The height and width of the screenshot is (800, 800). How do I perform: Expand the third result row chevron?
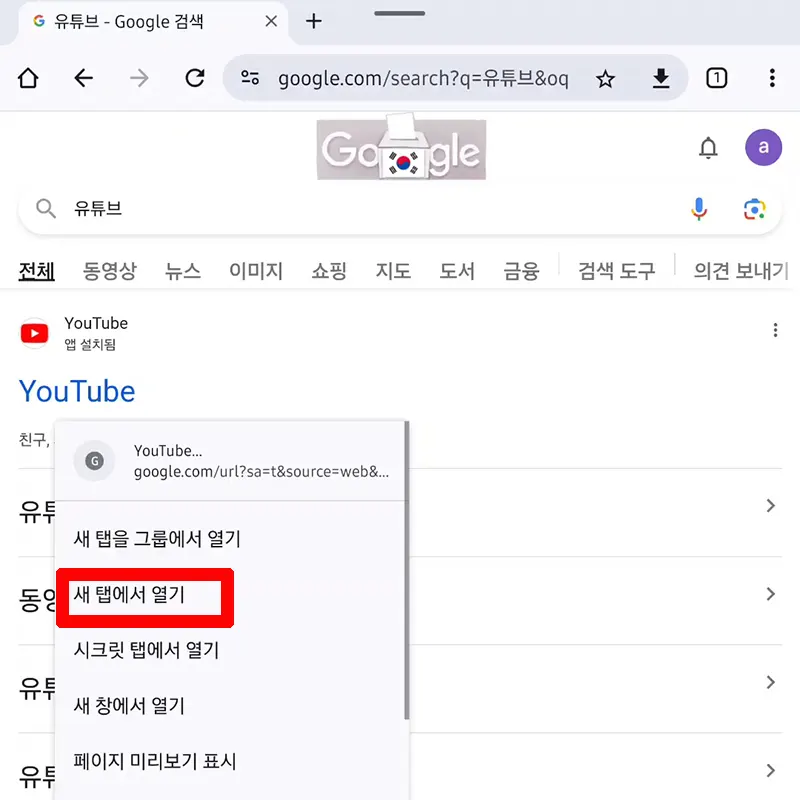click(770, 682)
